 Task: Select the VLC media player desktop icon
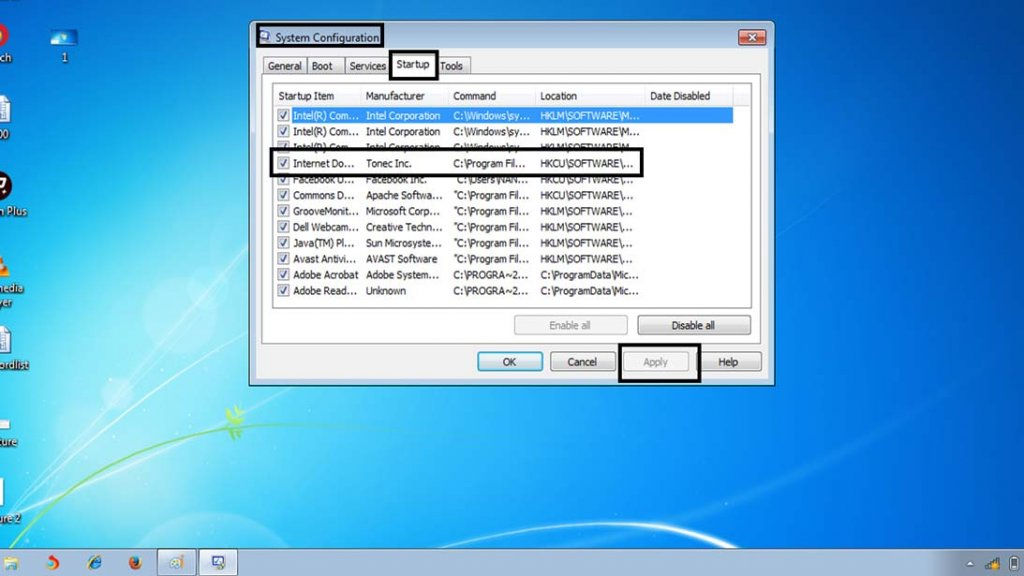click(x=7, y=281)
